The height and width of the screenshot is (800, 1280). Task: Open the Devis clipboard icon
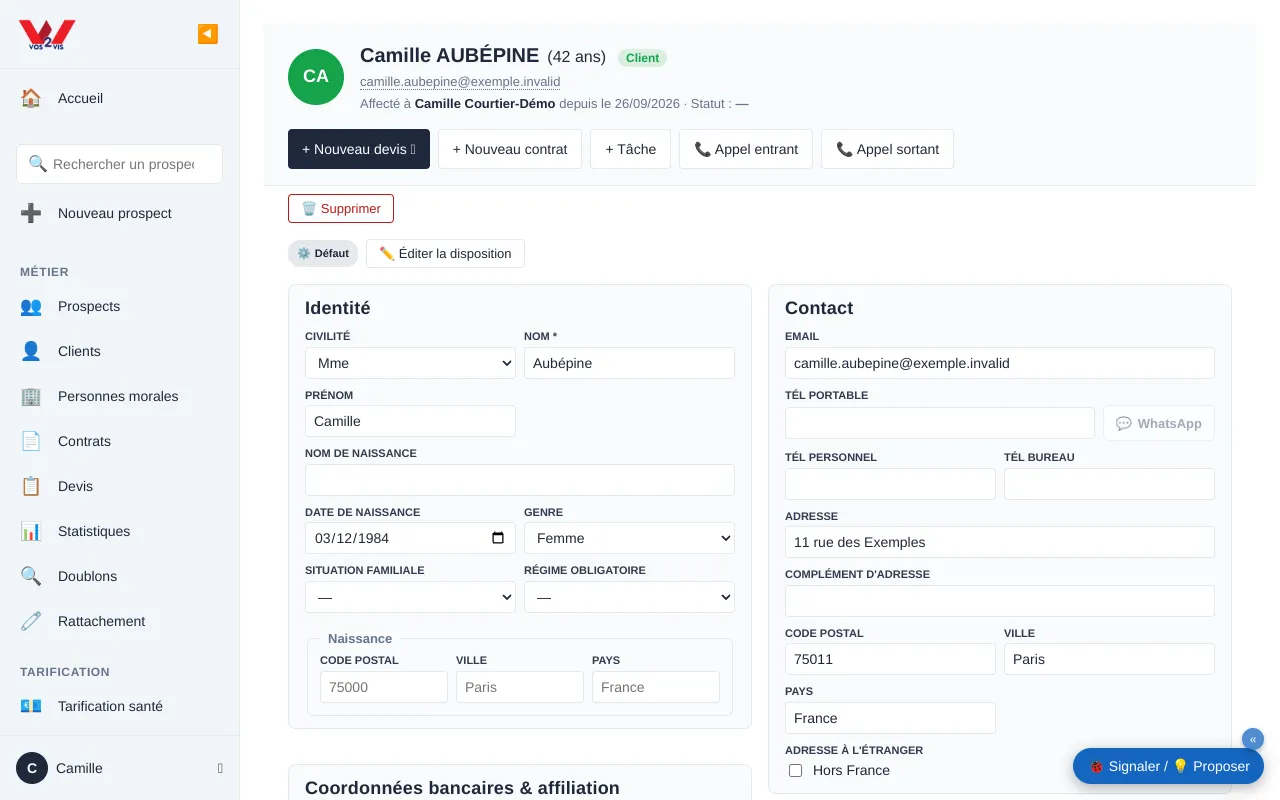click(31, 486)
